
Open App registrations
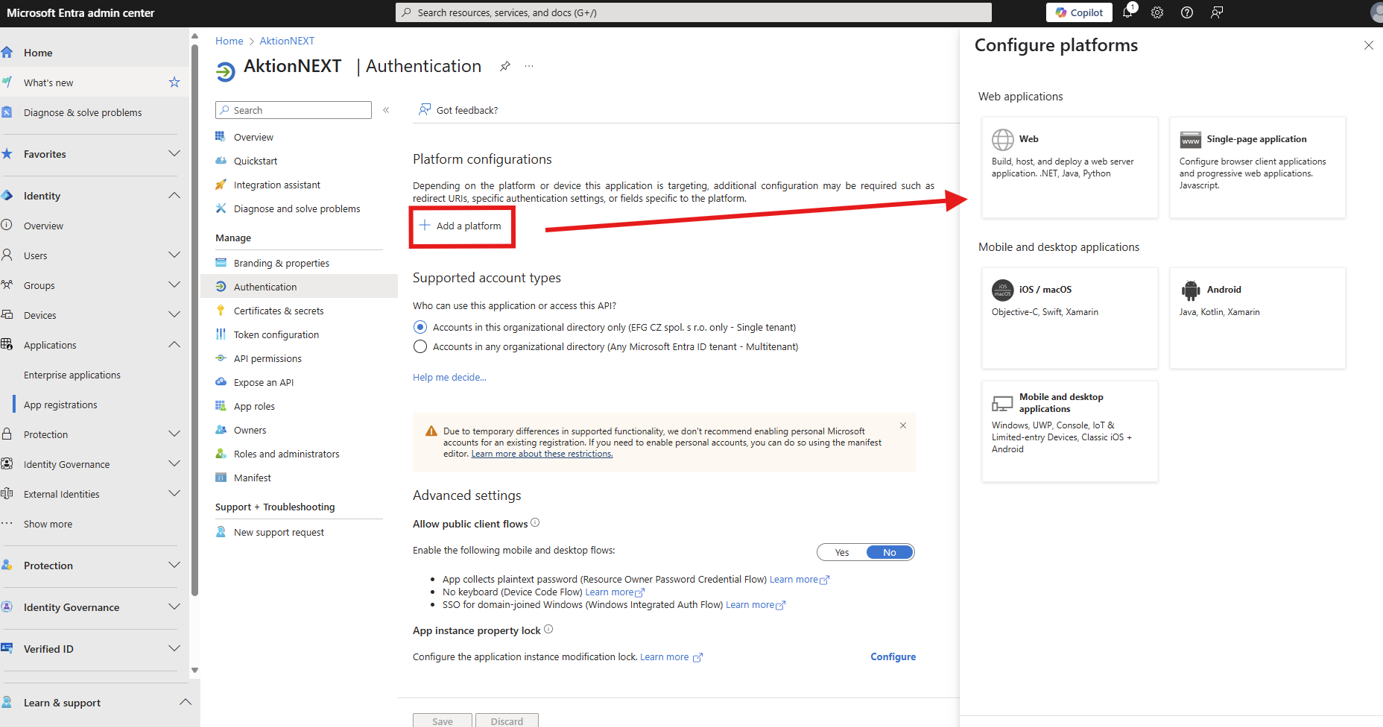point(60,405)
